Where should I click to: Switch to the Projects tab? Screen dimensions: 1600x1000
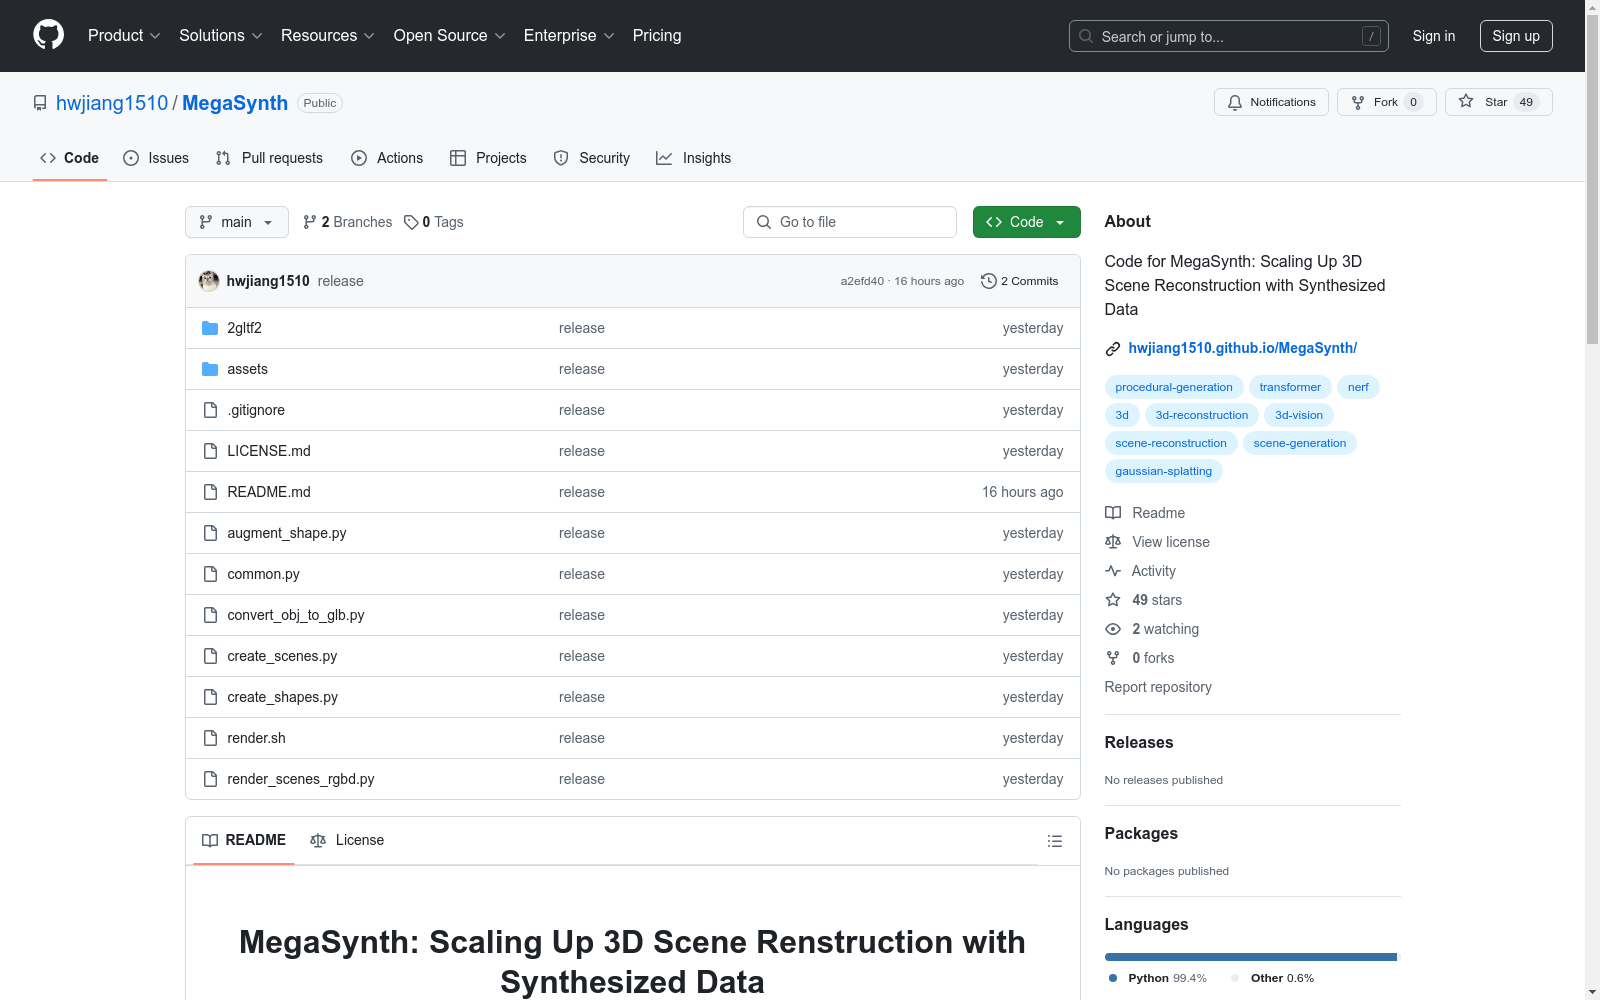pyautogui.click(x=488, y=158)
